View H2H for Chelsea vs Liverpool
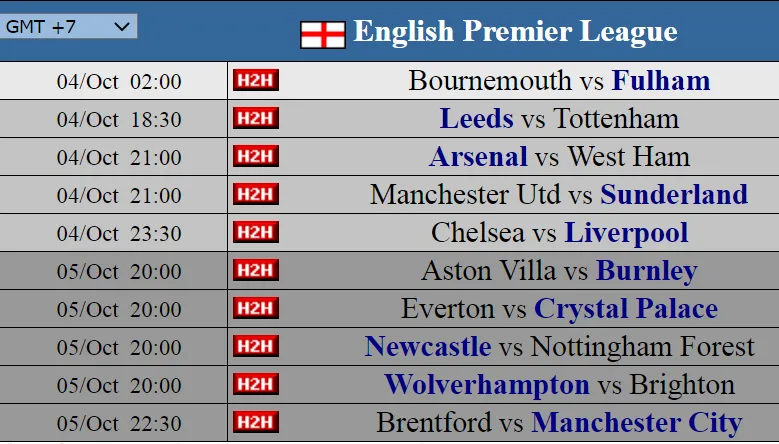 pos(255,233)
